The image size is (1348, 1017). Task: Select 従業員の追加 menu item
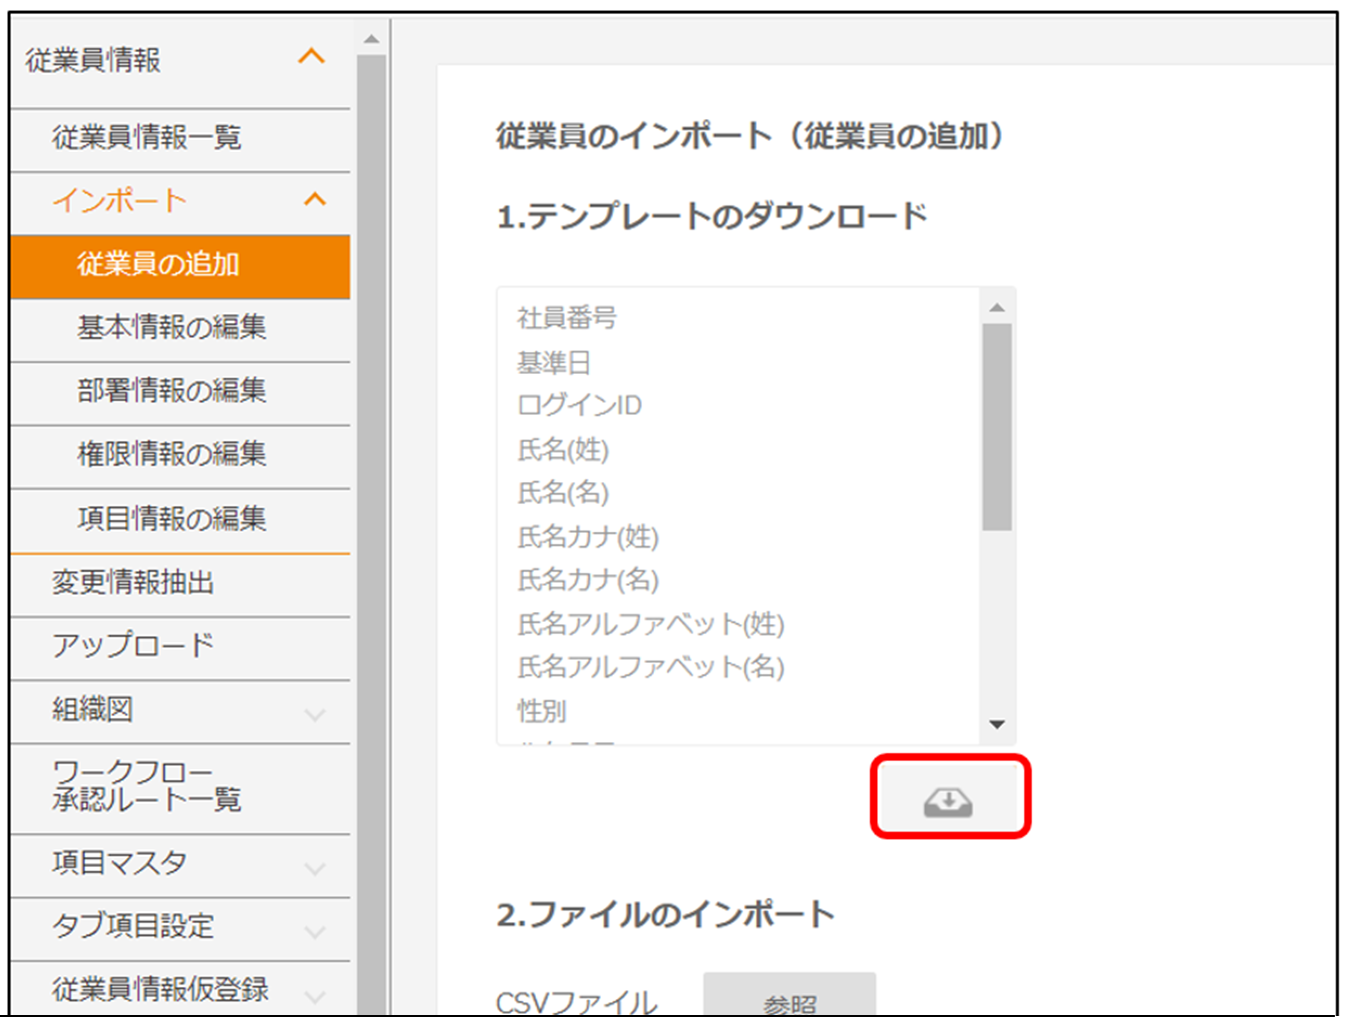[158, 265]
